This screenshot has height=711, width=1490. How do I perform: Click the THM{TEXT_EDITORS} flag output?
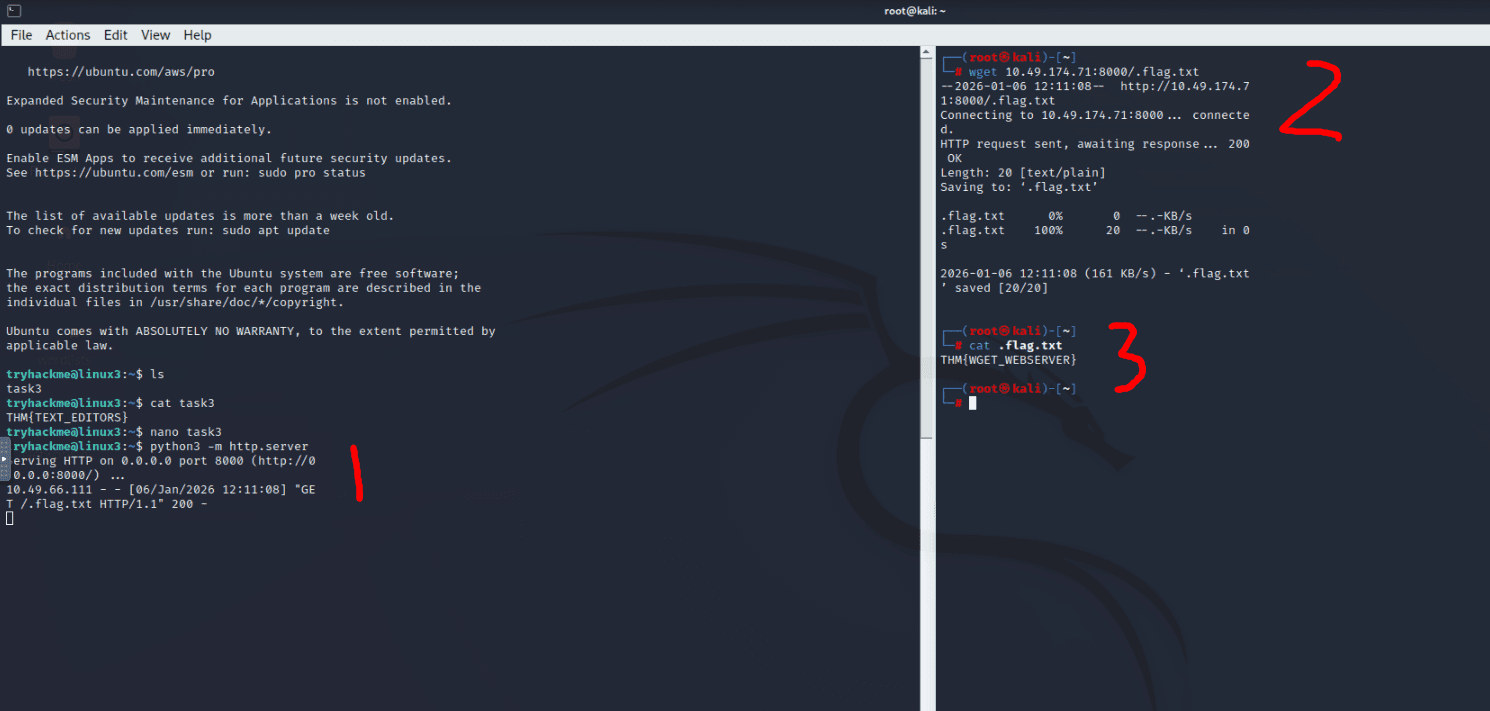point(67,417)
